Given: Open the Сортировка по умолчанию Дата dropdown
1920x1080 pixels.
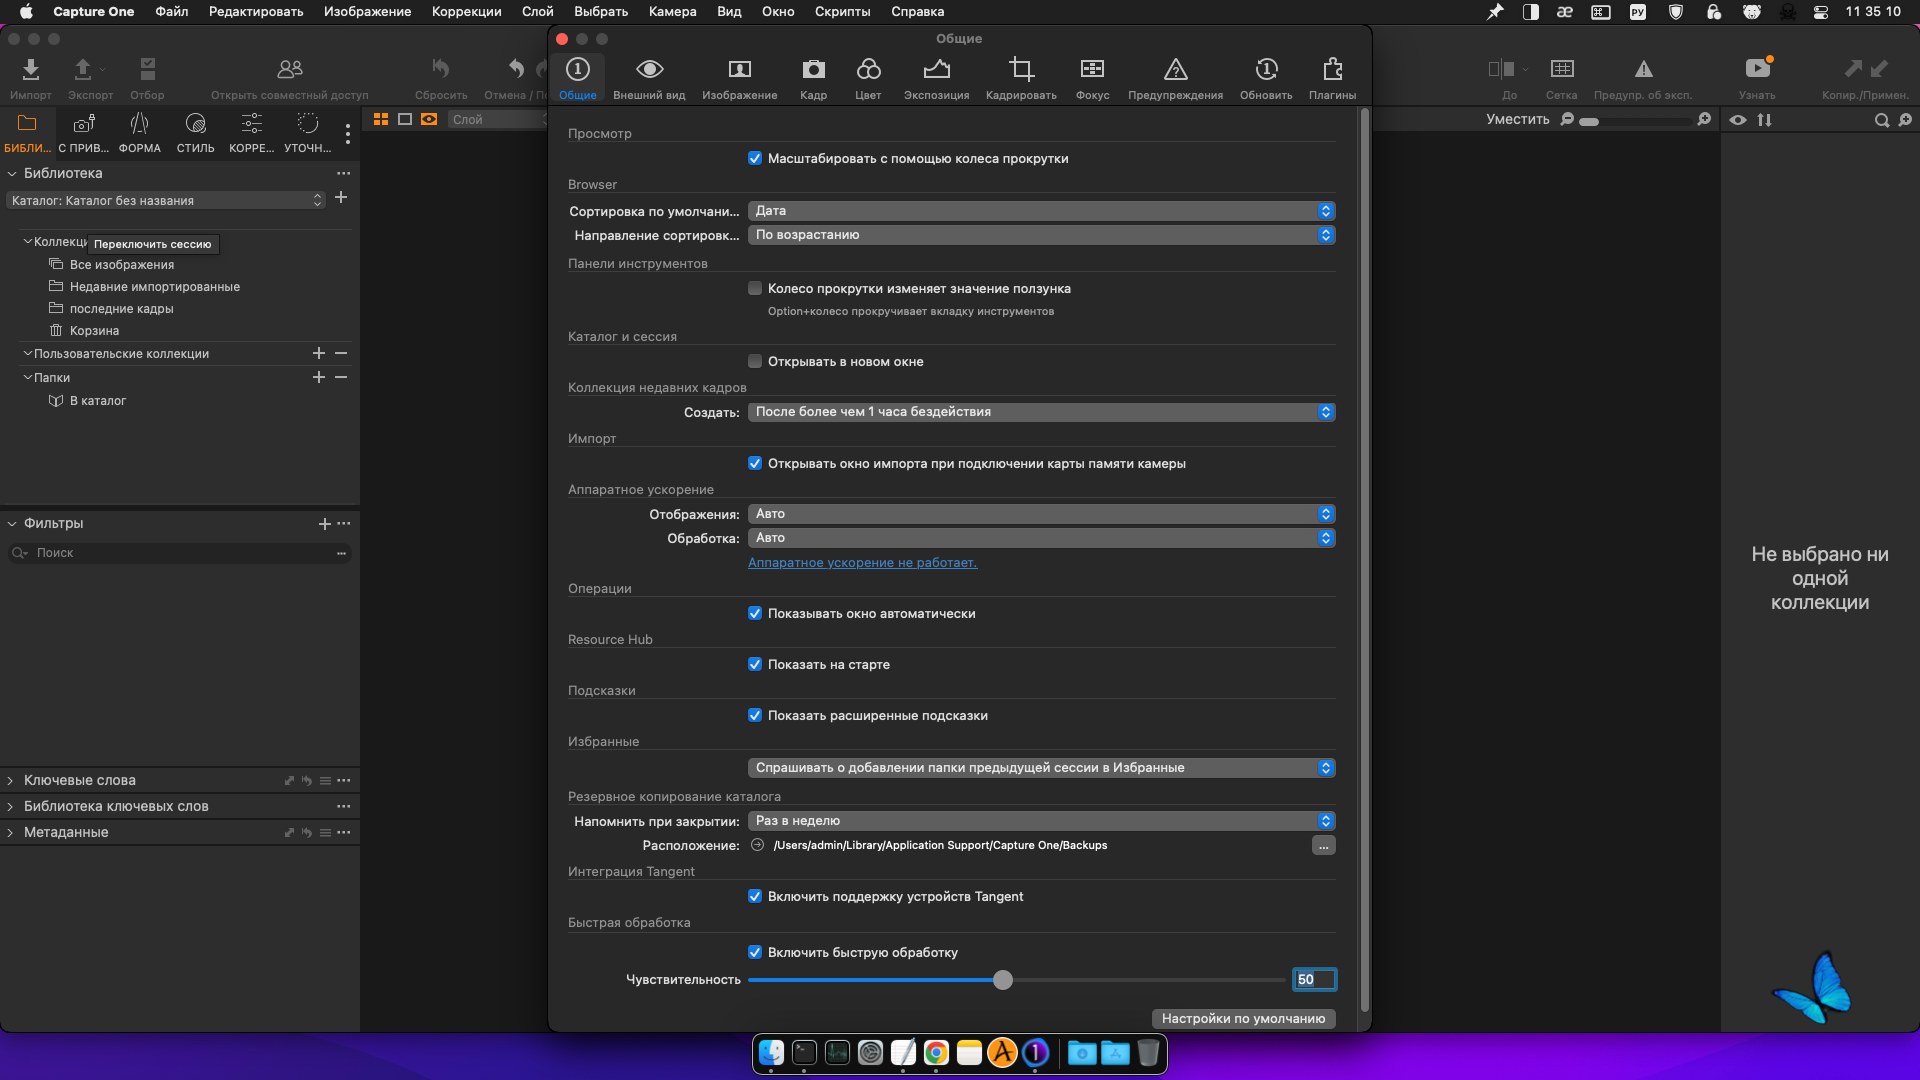Looking at the screenshot, I should [1041, 211].
